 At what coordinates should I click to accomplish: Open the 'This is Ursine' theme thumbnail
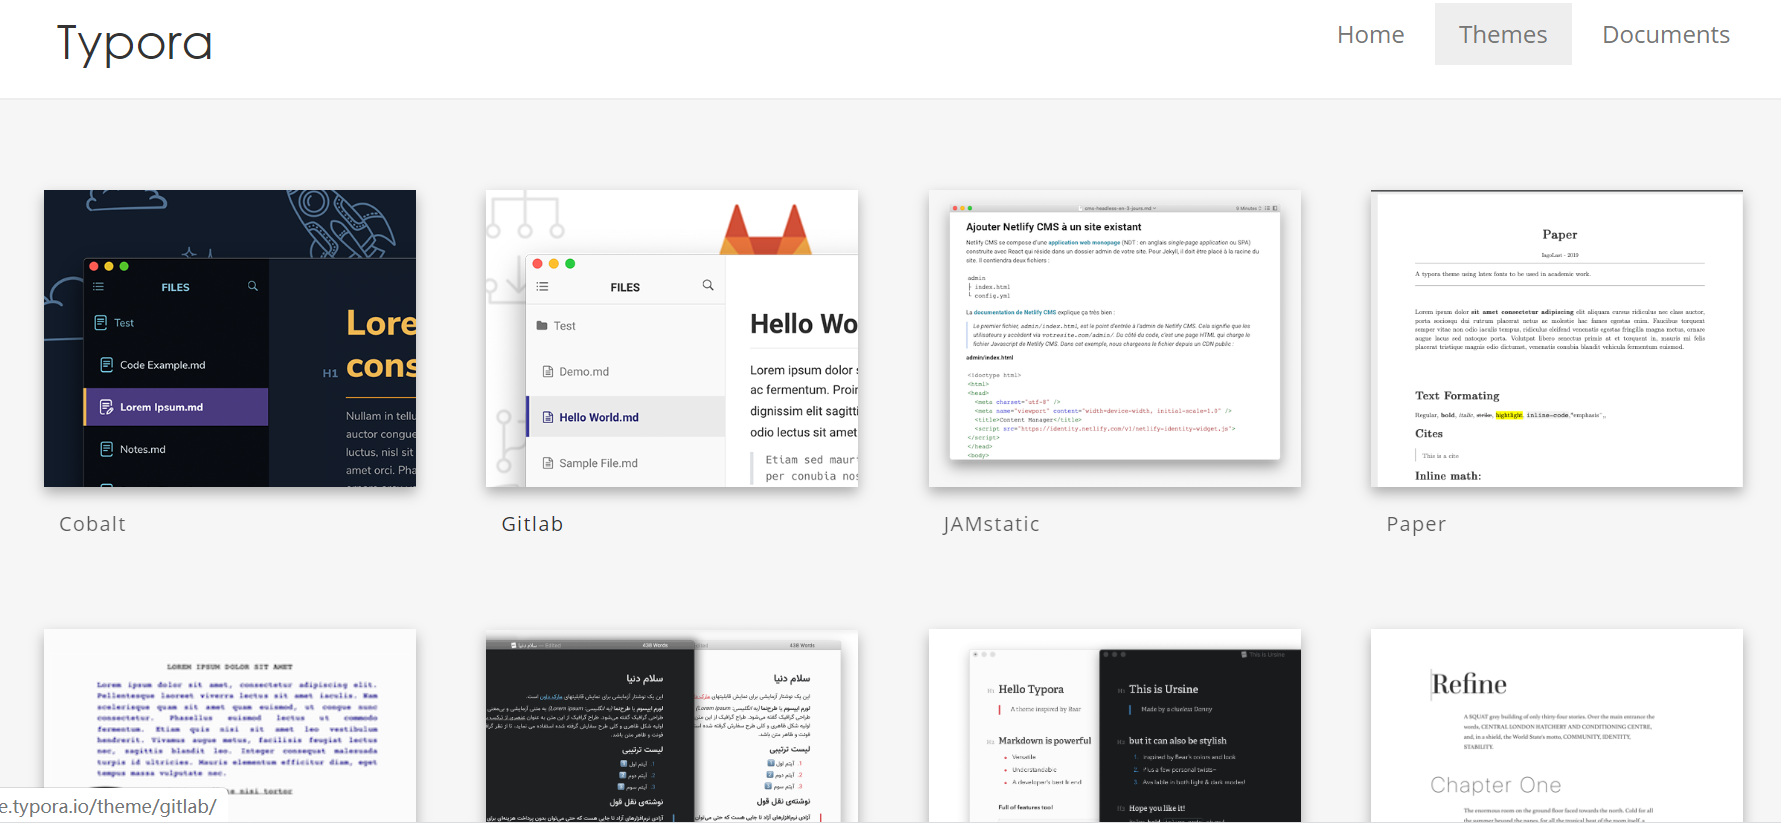pyautogui.click(x=1115, y=725)
